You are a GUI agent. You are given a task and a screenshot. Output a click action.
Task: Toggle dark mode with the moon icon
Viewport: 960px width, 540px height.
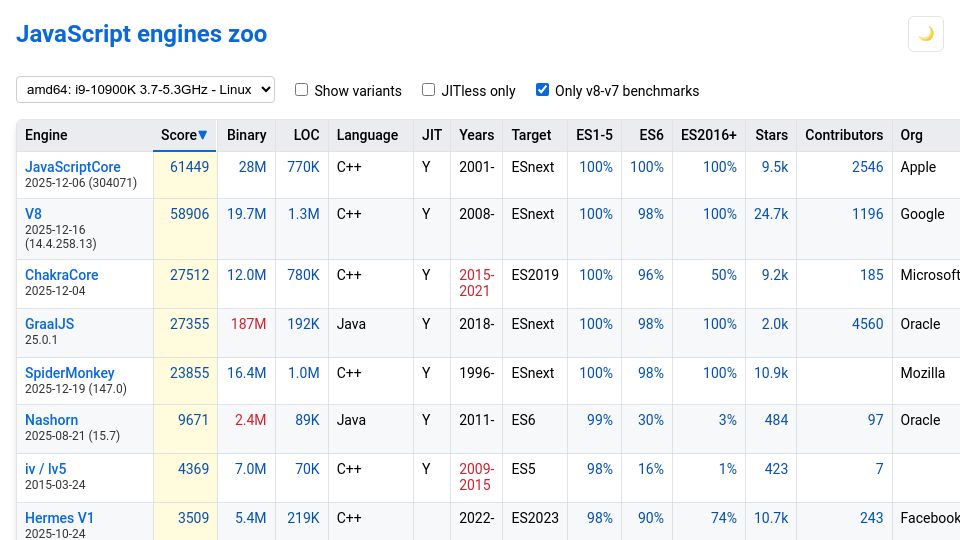coord(926,34)
